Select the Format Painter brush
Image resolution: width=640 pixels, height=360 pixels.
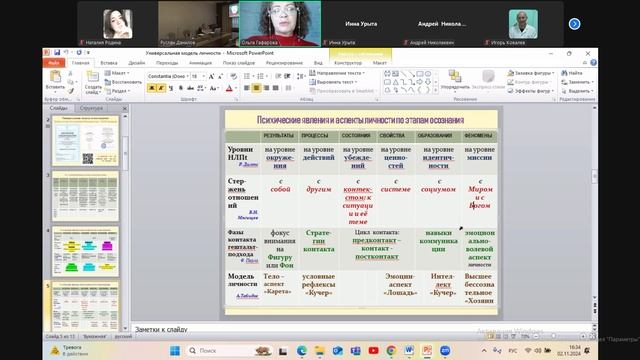70,91
